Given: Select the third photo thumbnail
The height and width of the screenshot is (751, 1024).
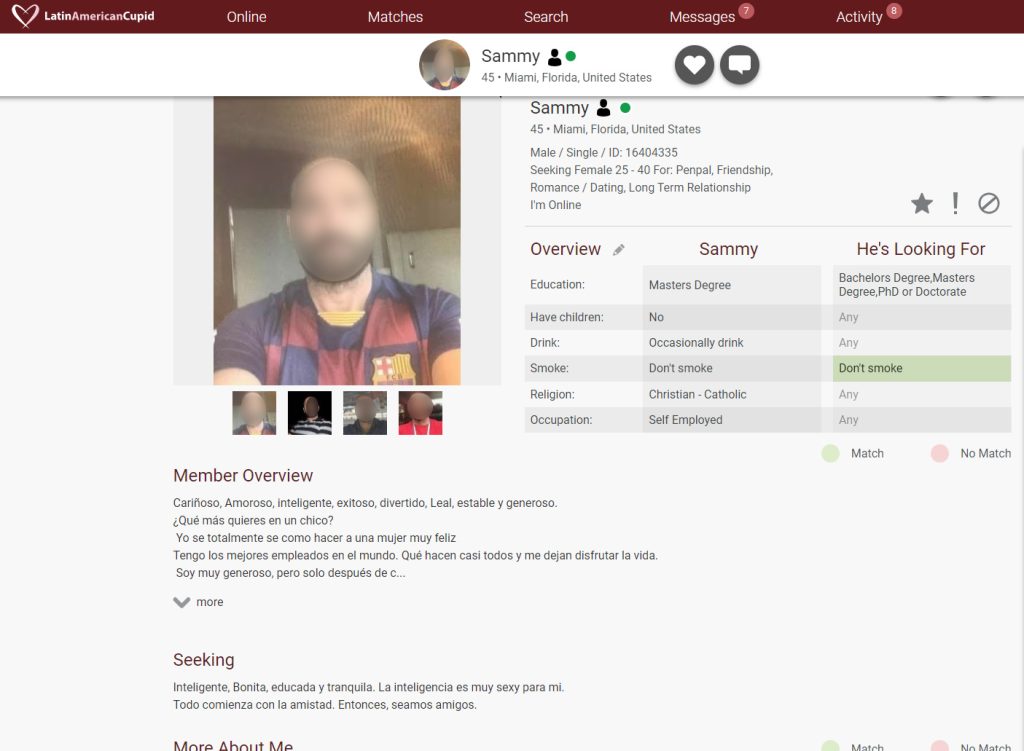Looking at the screenshot, I should 365,413.
